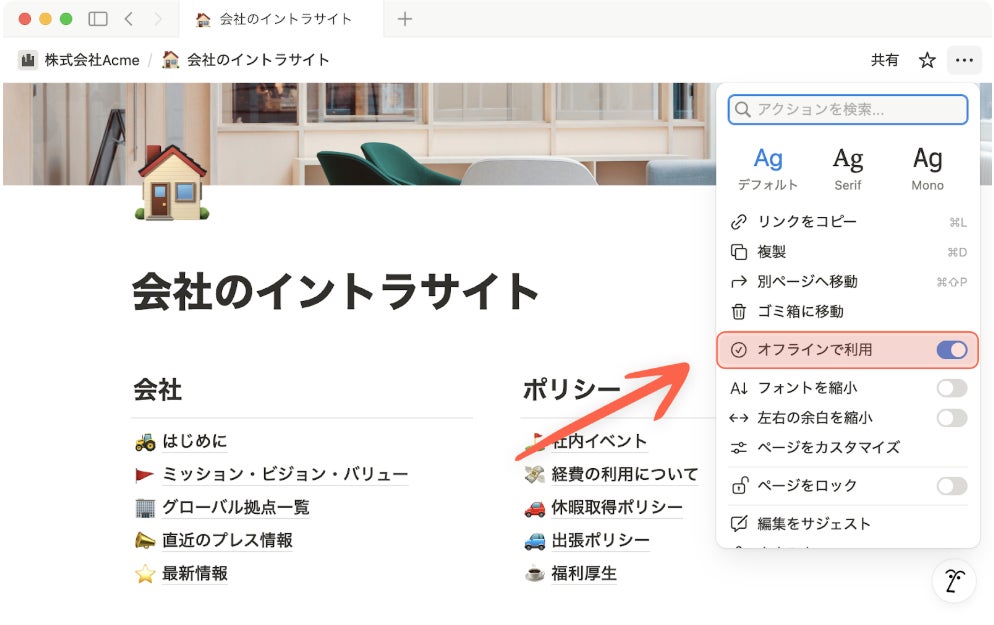Open 最新情報 page link
Screen dimensions: 994x625
(195, 573)
